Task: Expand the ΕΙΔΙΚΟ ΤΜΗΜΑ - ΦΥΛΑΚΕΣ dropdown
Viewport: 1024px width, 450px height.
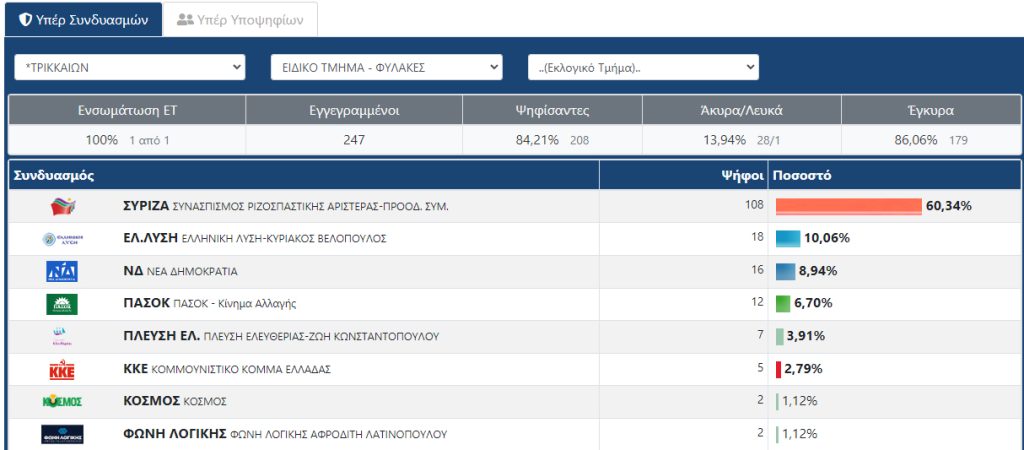Action: pos(386,68)
